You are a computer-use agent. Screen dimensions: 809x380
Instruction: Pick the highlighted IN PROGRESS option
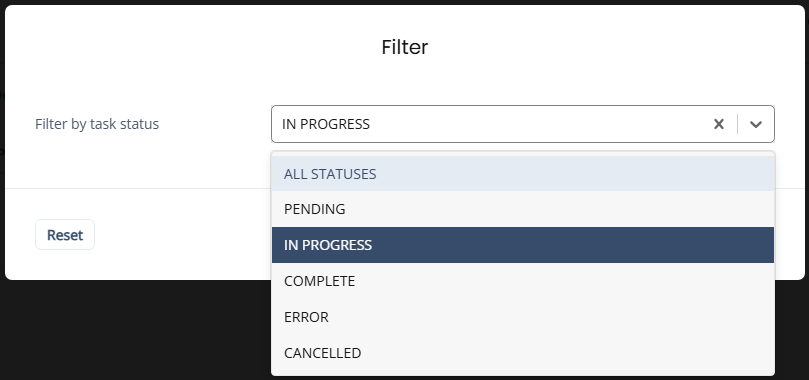pos(523,245)
